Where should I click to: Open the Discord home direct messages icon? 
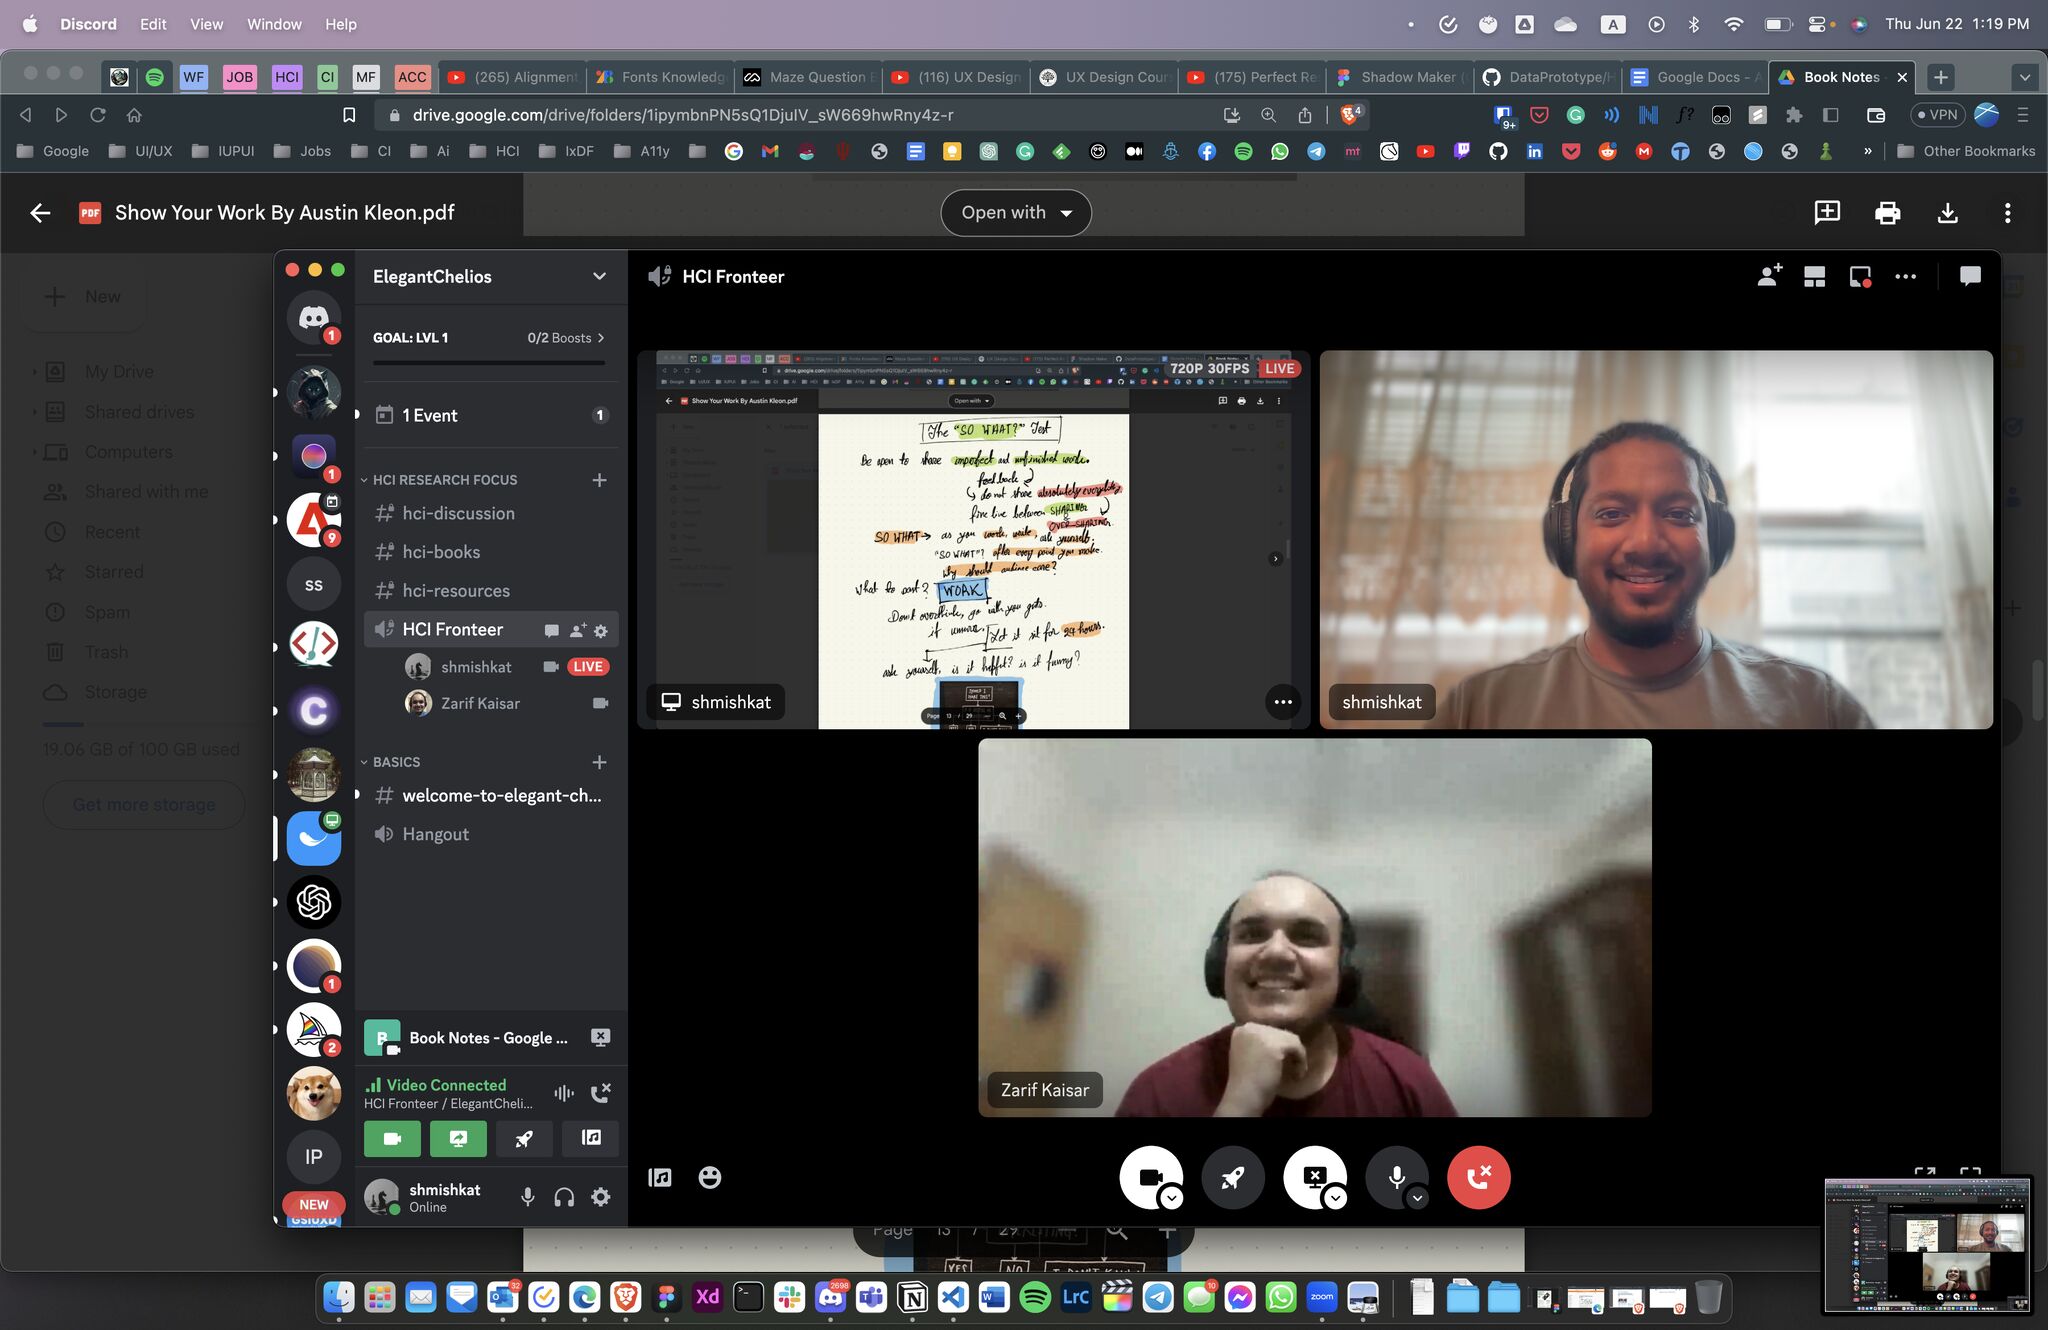pos(313,318)
